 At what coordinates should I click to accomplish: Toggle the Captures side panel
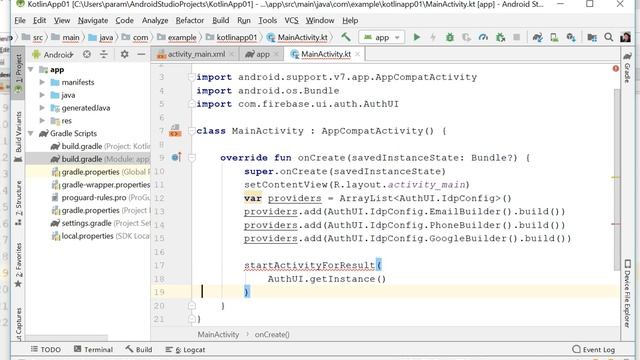pos(18,324)
